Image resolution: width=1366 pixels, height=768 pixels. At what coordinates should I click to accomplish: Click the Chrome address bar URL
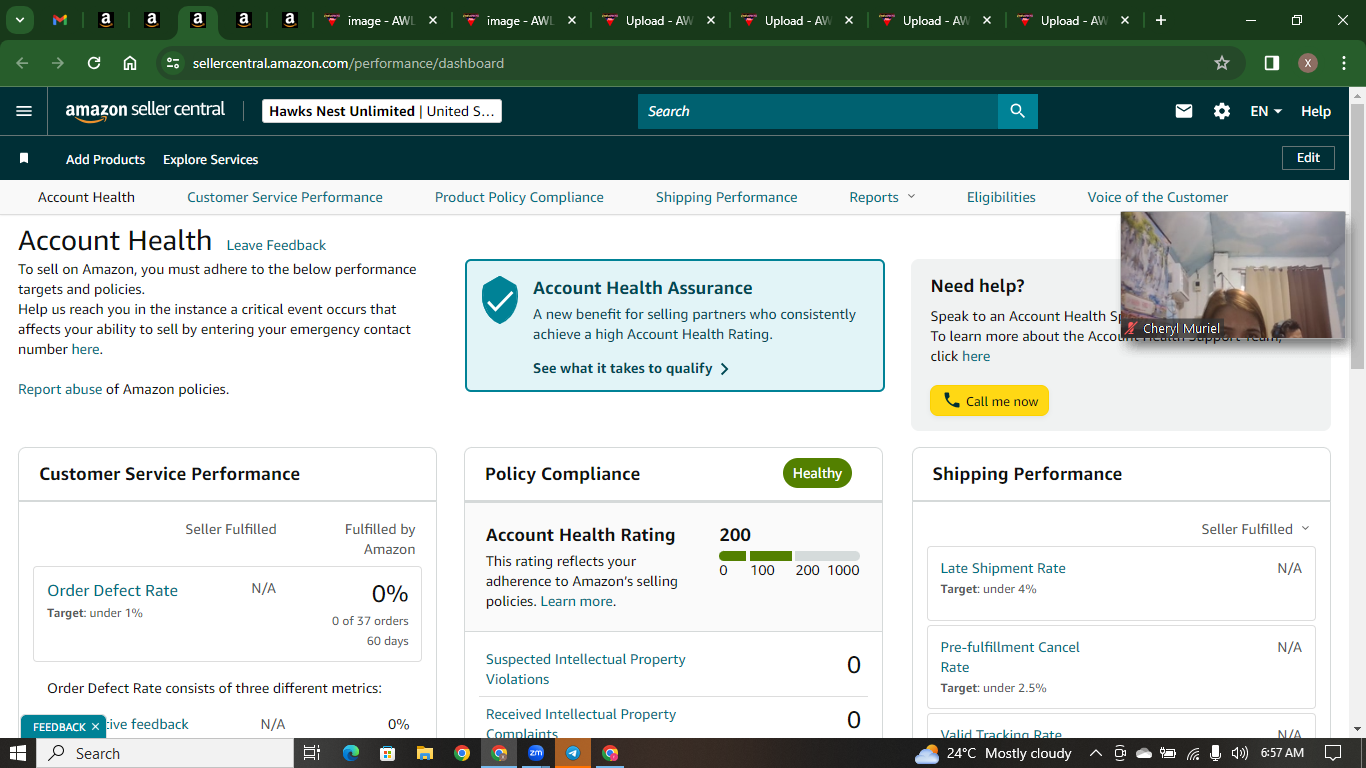[348, 63]
